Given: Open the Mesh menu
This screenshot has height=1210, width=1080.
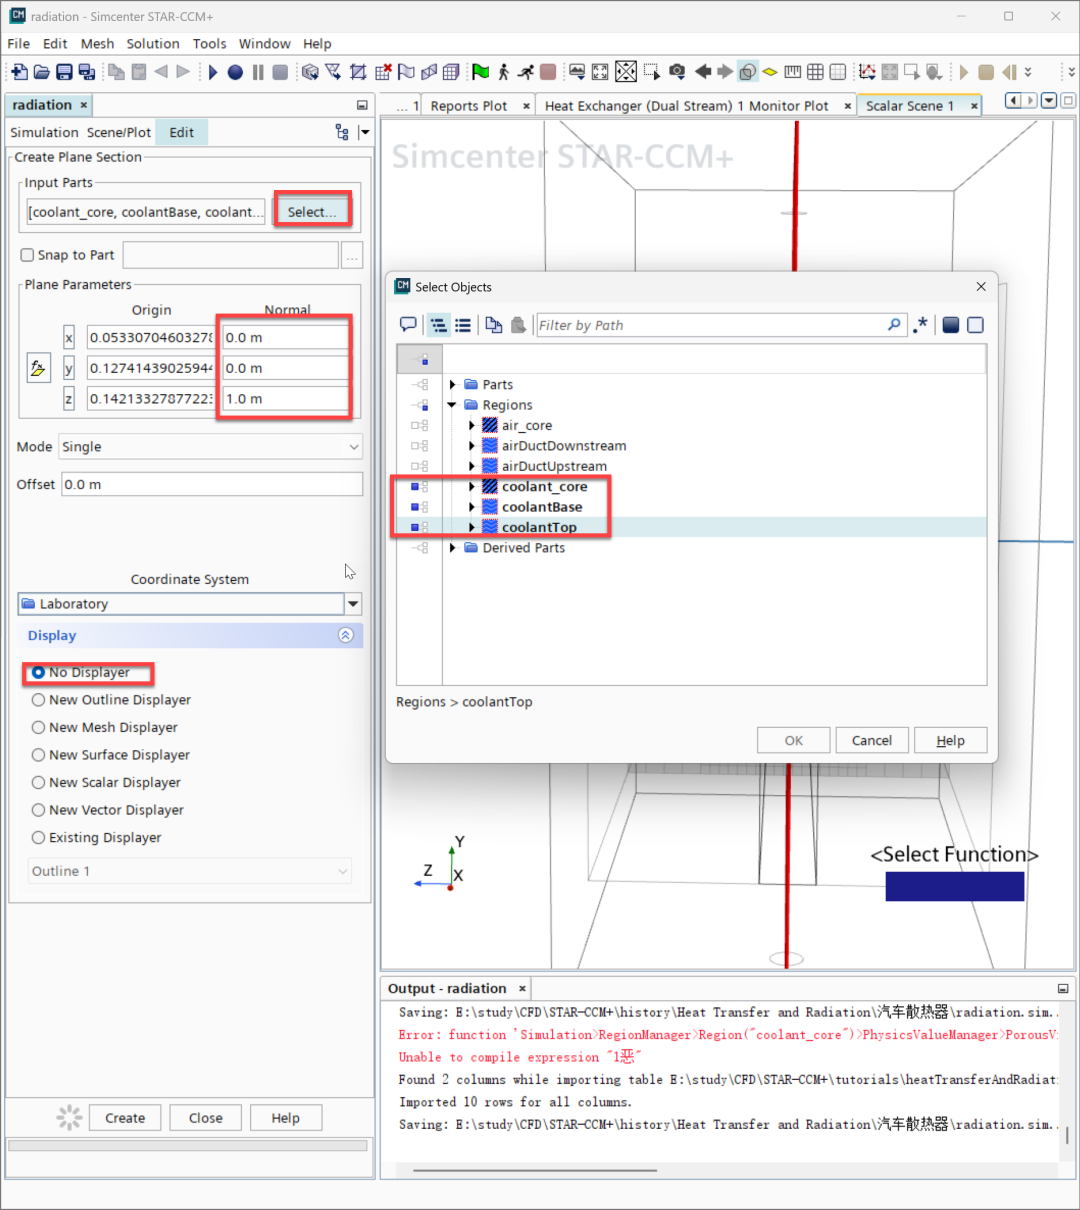Looking at the screenshot, I should pyautogui.click(x=98, y=44).
